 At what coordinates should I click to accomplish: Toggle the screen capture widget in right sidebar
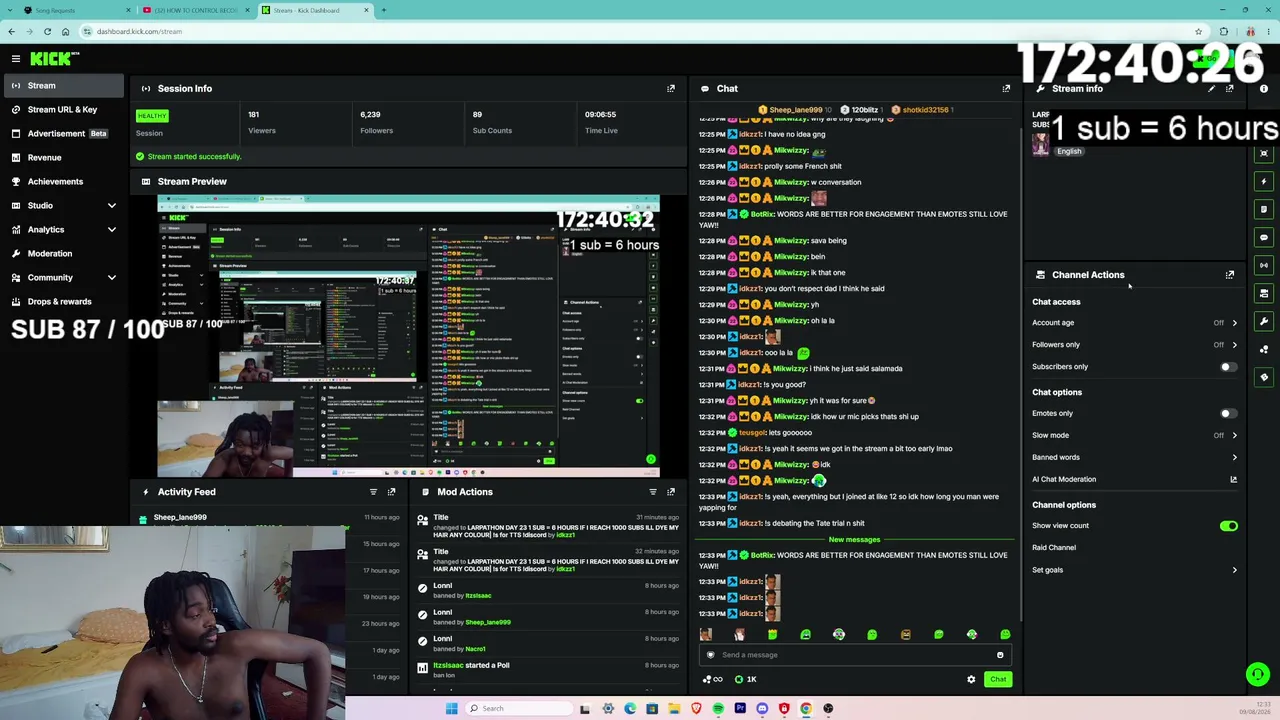click(1264, 153)
